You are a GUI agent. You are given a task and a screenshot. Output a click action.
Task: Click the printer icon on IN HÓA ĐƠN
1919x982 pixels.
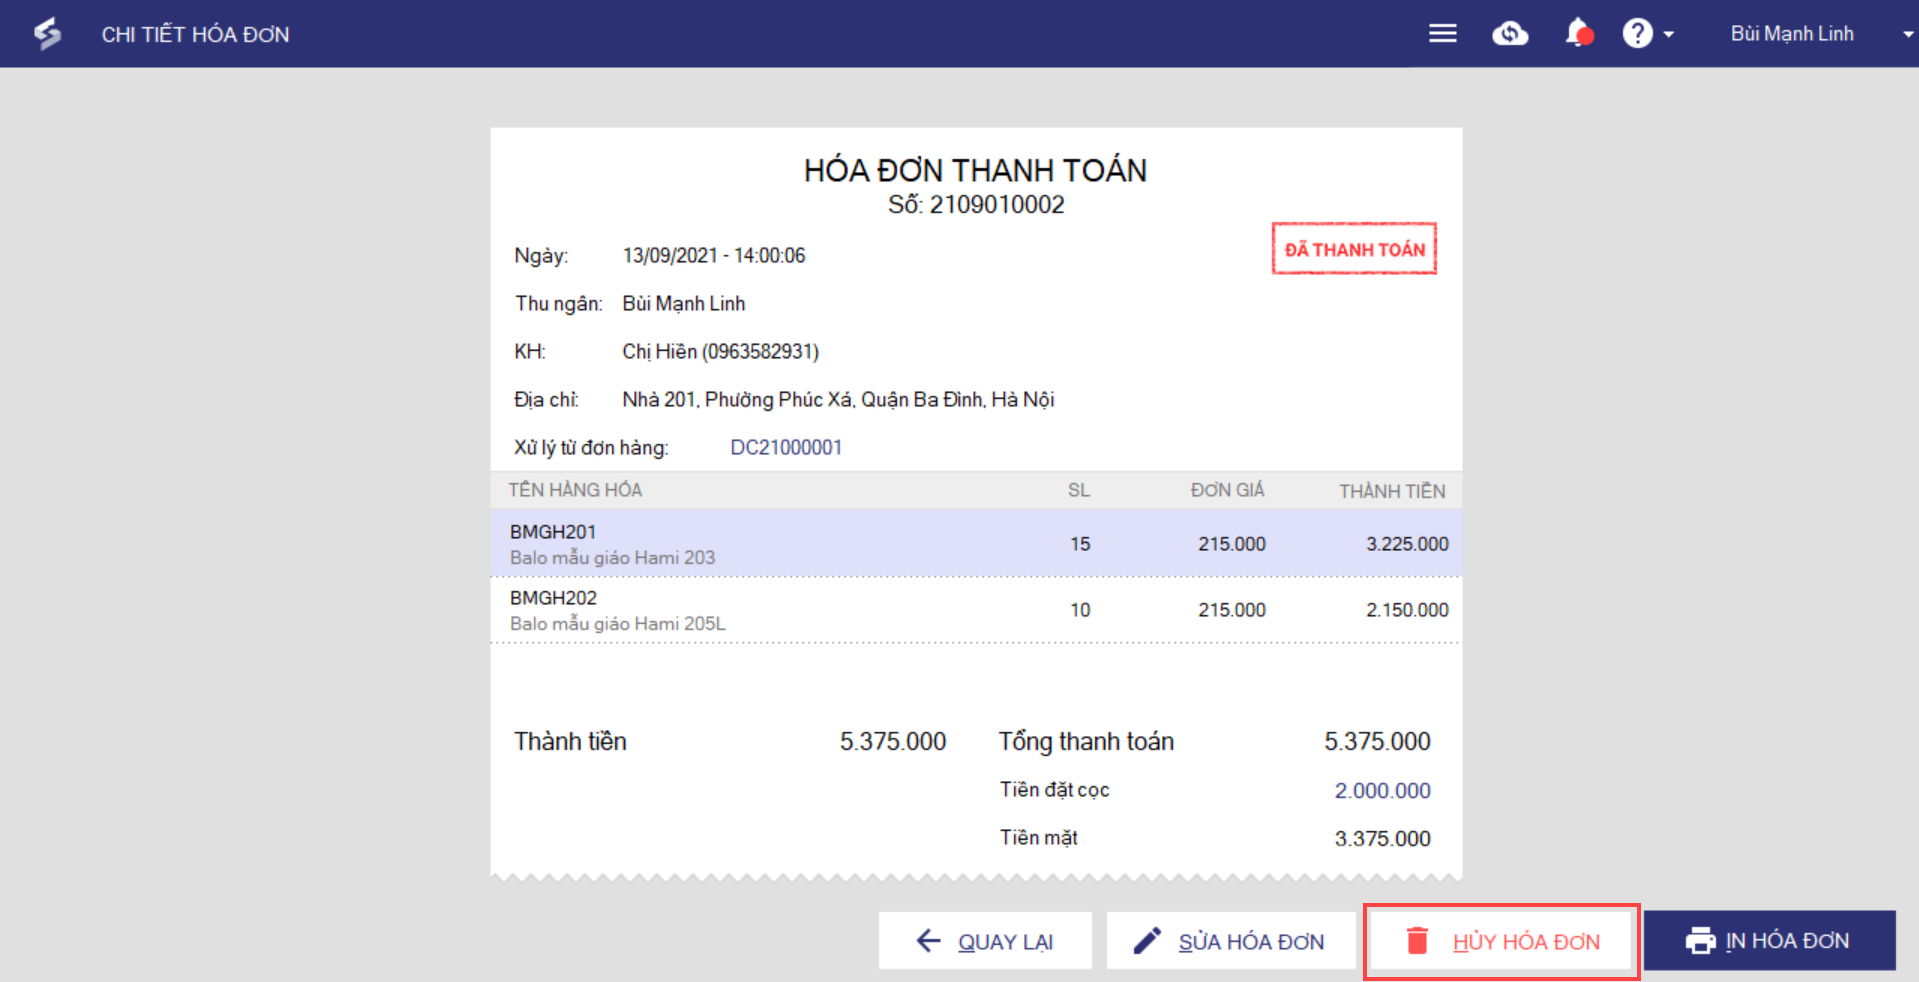tap(1700, 941)
